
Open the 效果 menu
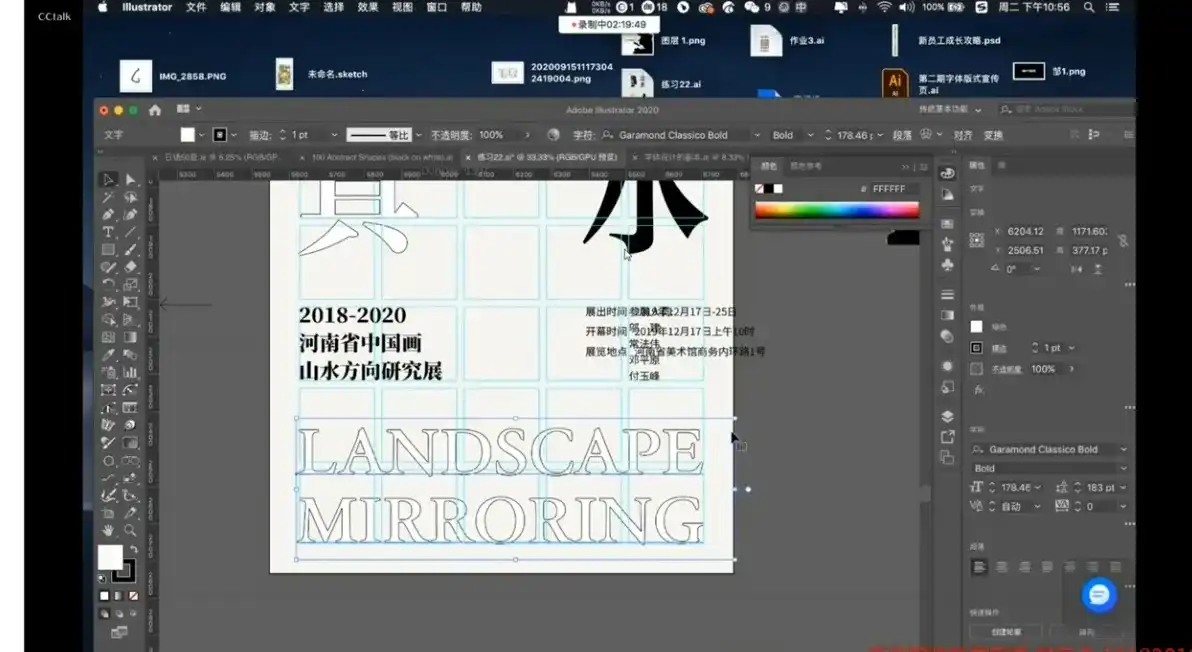tap(366, 8)
